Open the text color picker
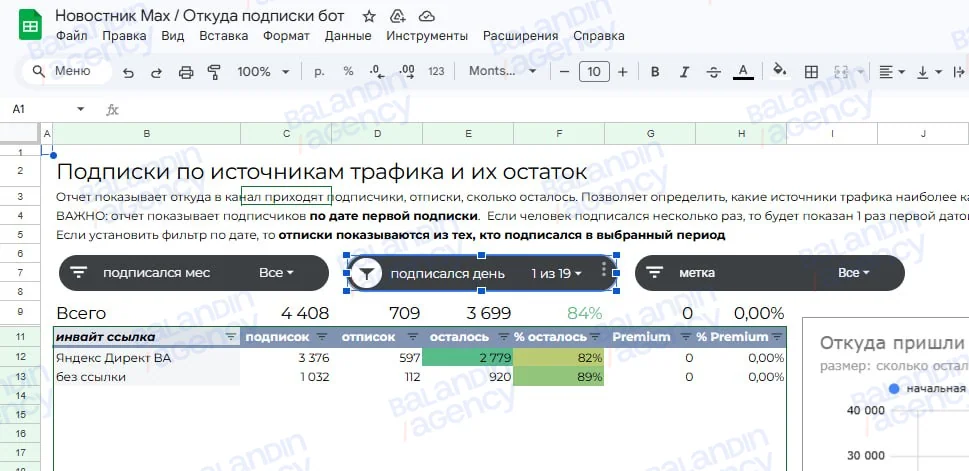The width and height of the screenshot is (969, 471). click(743, 72)
